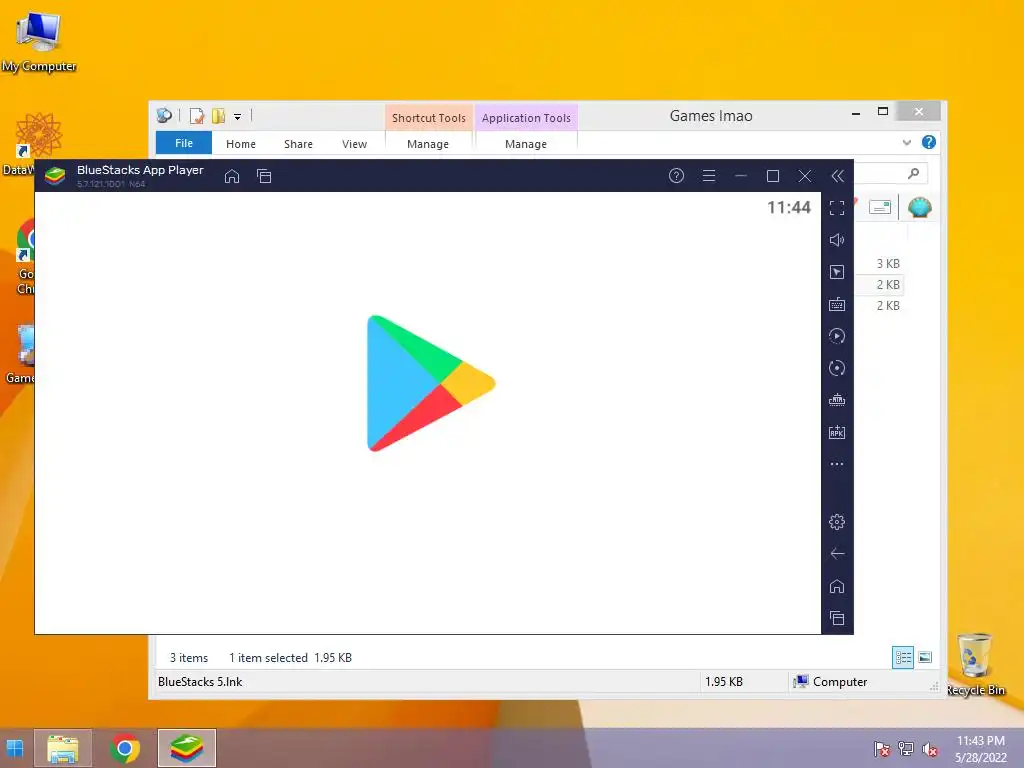
Task: Click the BlueStacks macro play-circle icon
Action: (x=837, y=336)
